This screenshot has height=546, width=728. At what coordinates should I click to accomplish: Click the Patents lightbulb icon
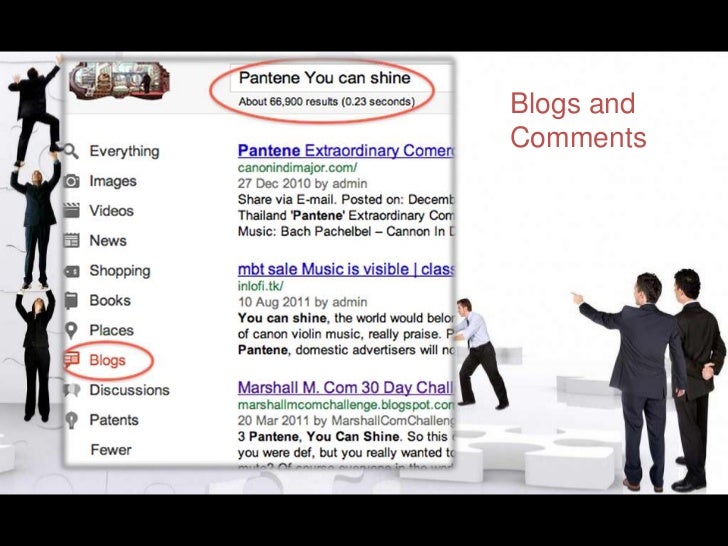click(x=71, y=420)
